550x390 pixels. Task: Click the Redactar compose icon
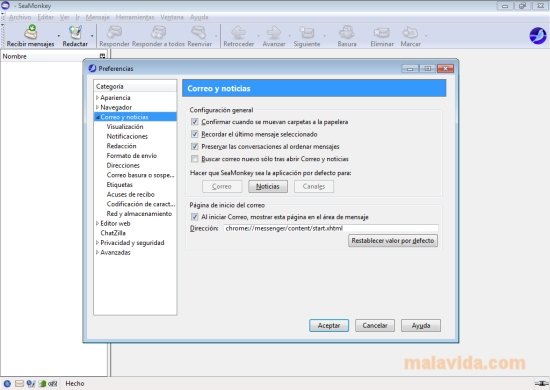[x=75, y=32]
